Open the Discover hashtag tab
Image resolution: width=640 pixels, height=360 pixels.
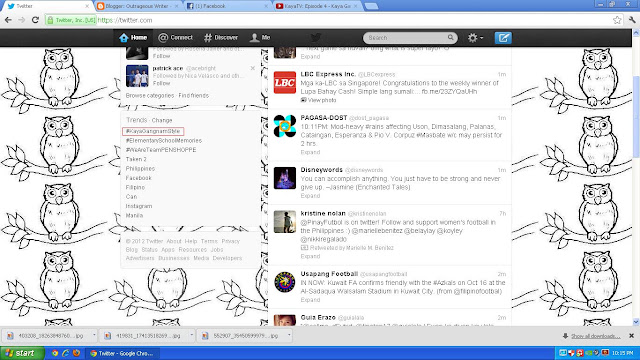[x=221, y=38]
